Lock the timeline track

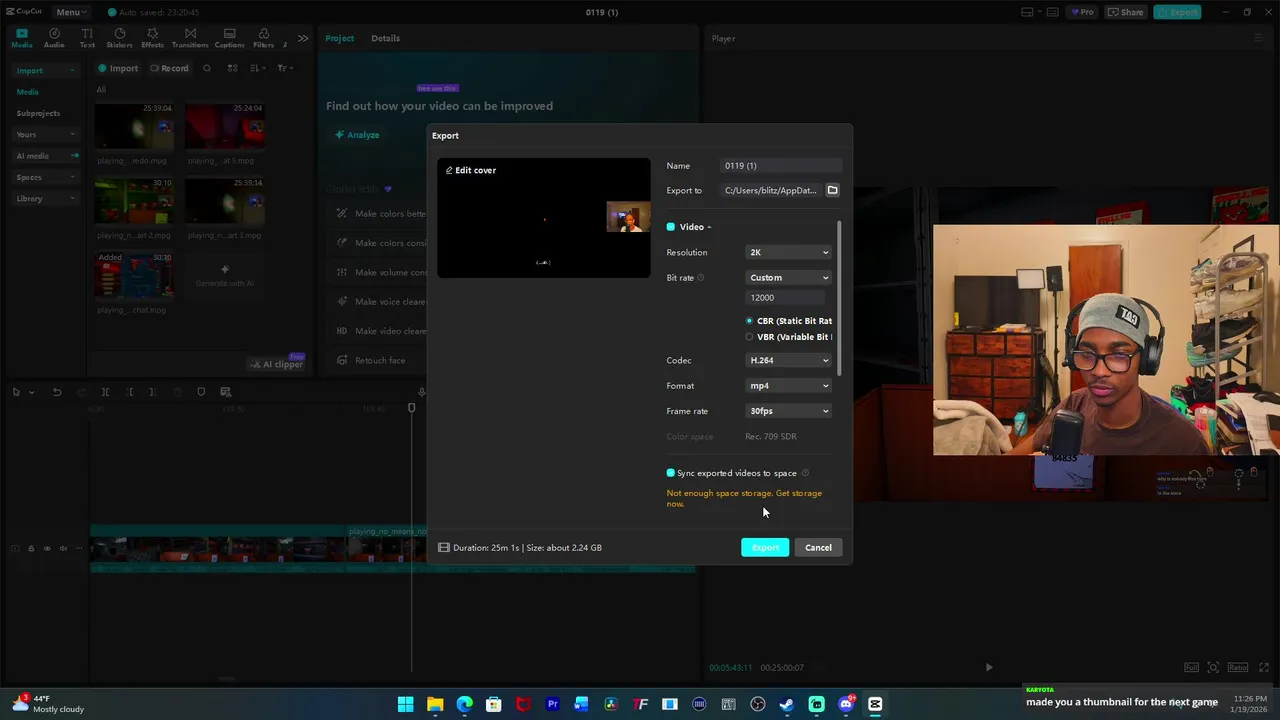coord(31,548)
